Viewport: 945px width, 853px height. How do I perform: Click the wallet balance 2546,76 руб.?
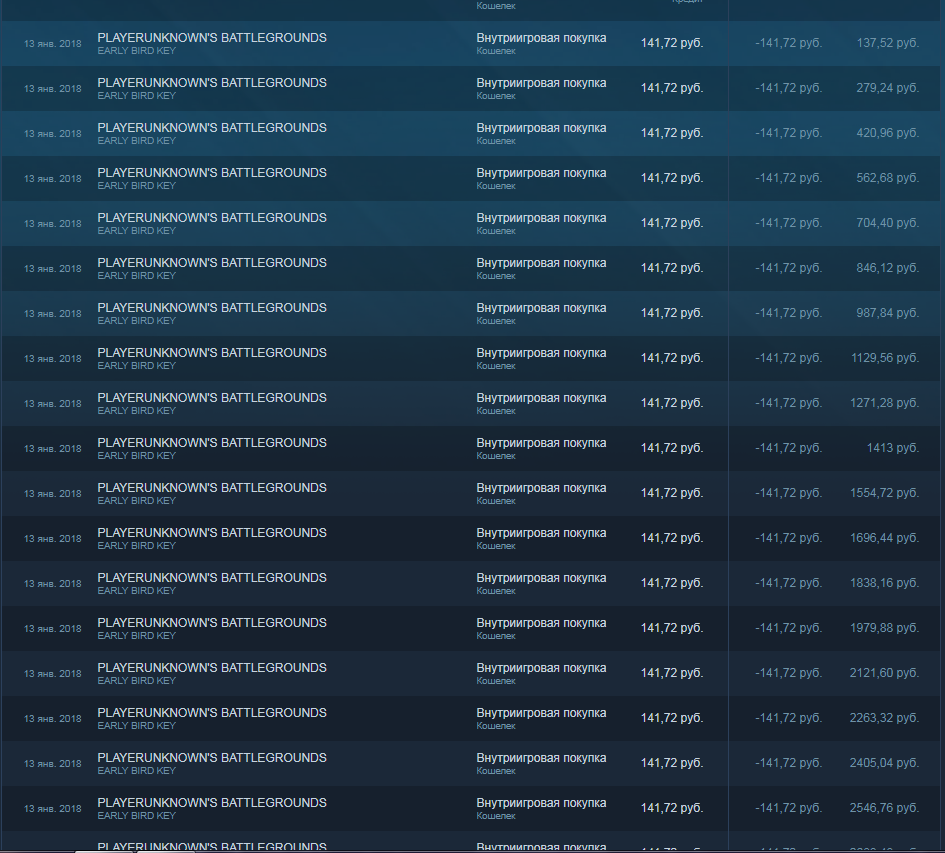pyautogui.click(x=885, y=808)
